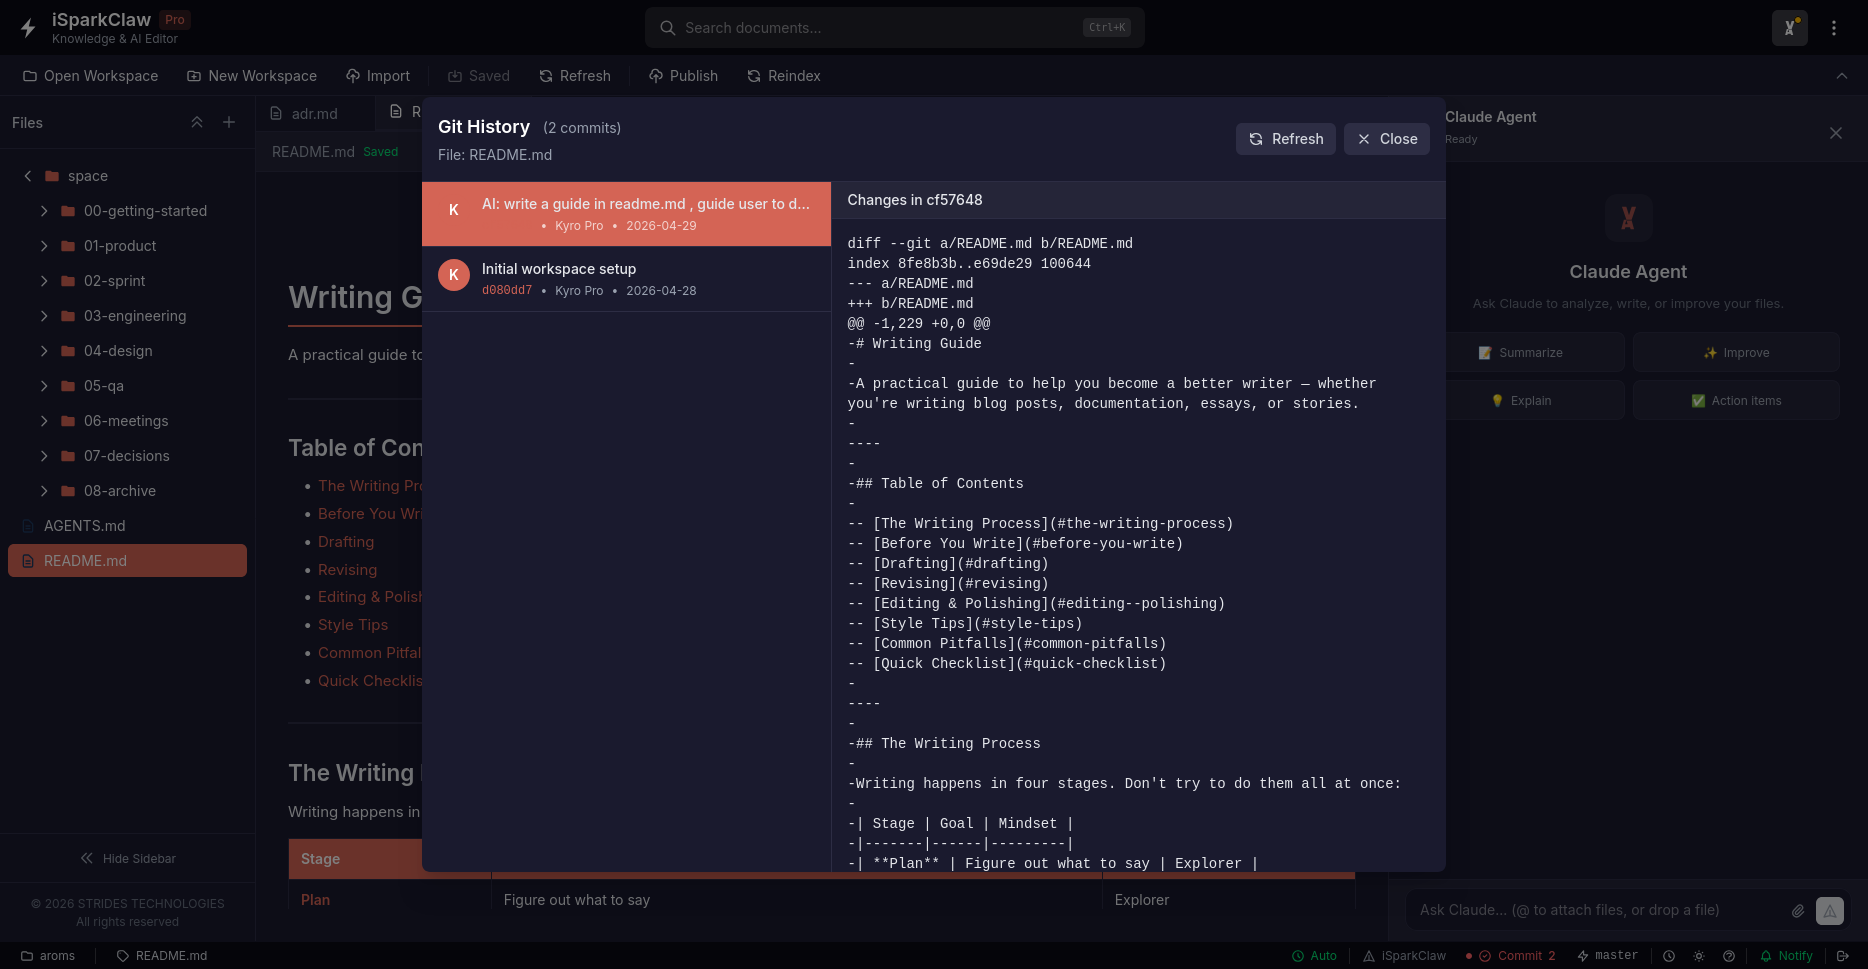Viewport: 1868px width, 969px height.
Task: Click the logout icon in status bar
Action: (x=1842, y=956)
